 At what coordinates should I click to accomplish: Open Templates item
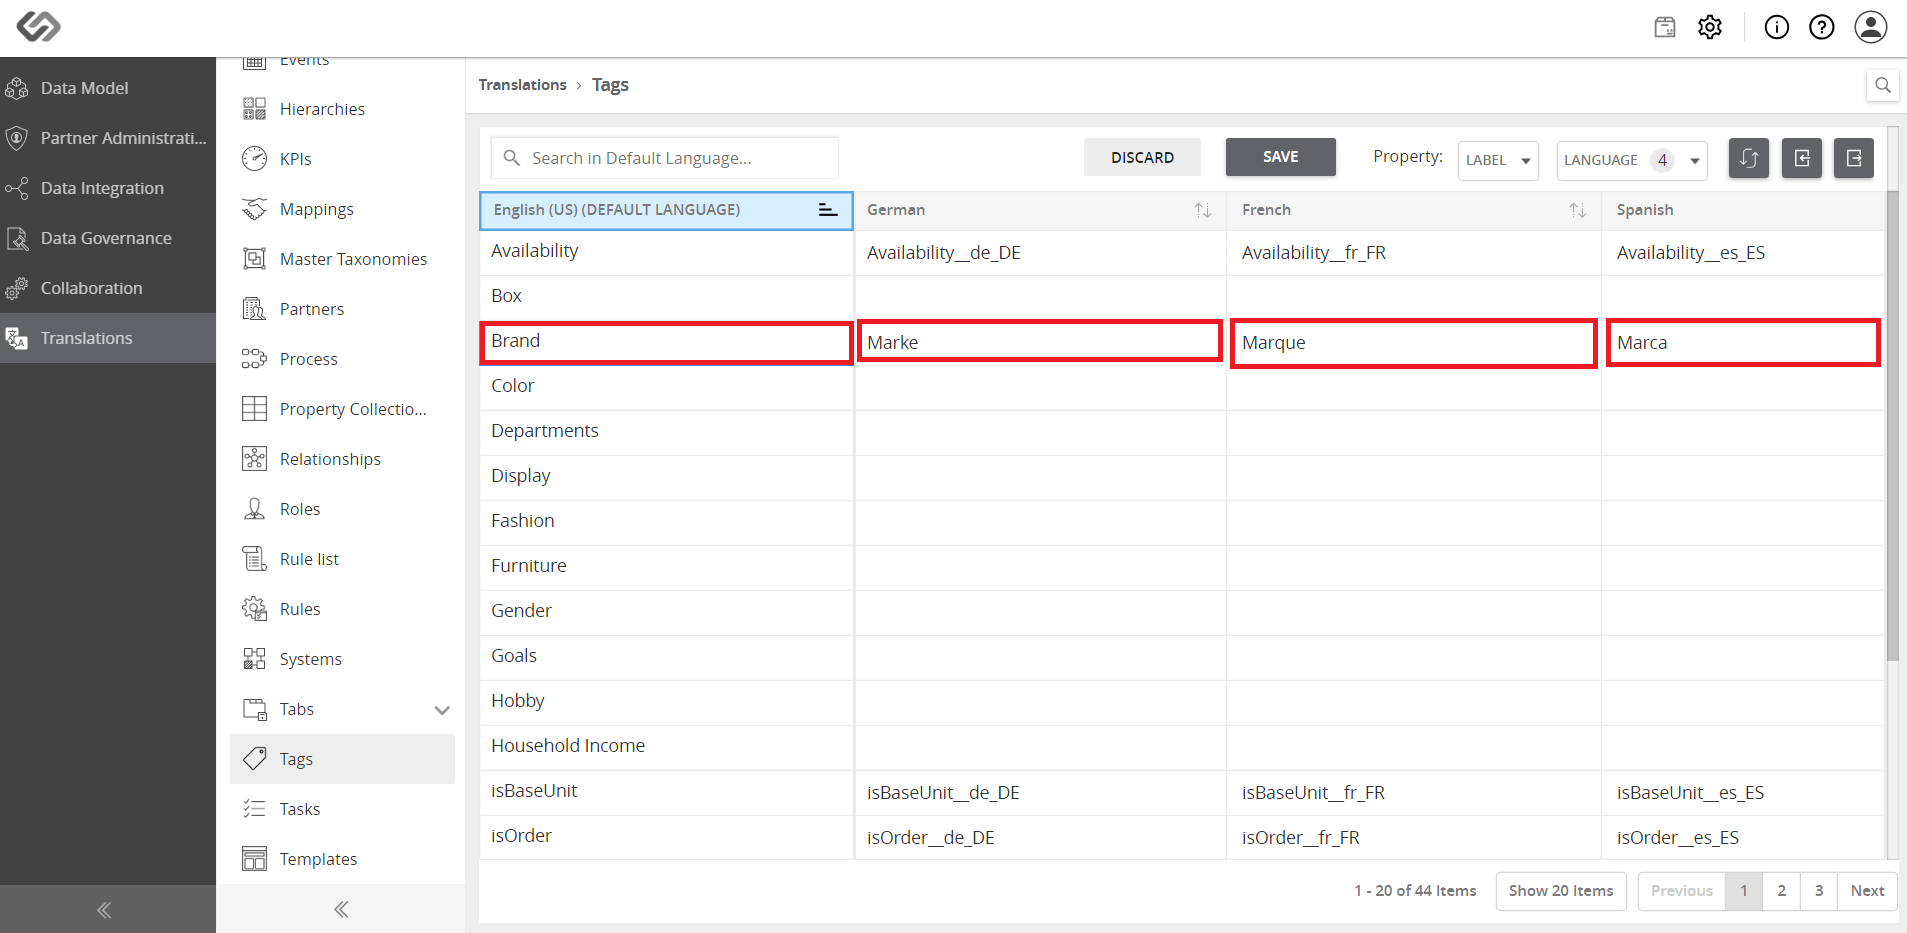pos(342,859)
